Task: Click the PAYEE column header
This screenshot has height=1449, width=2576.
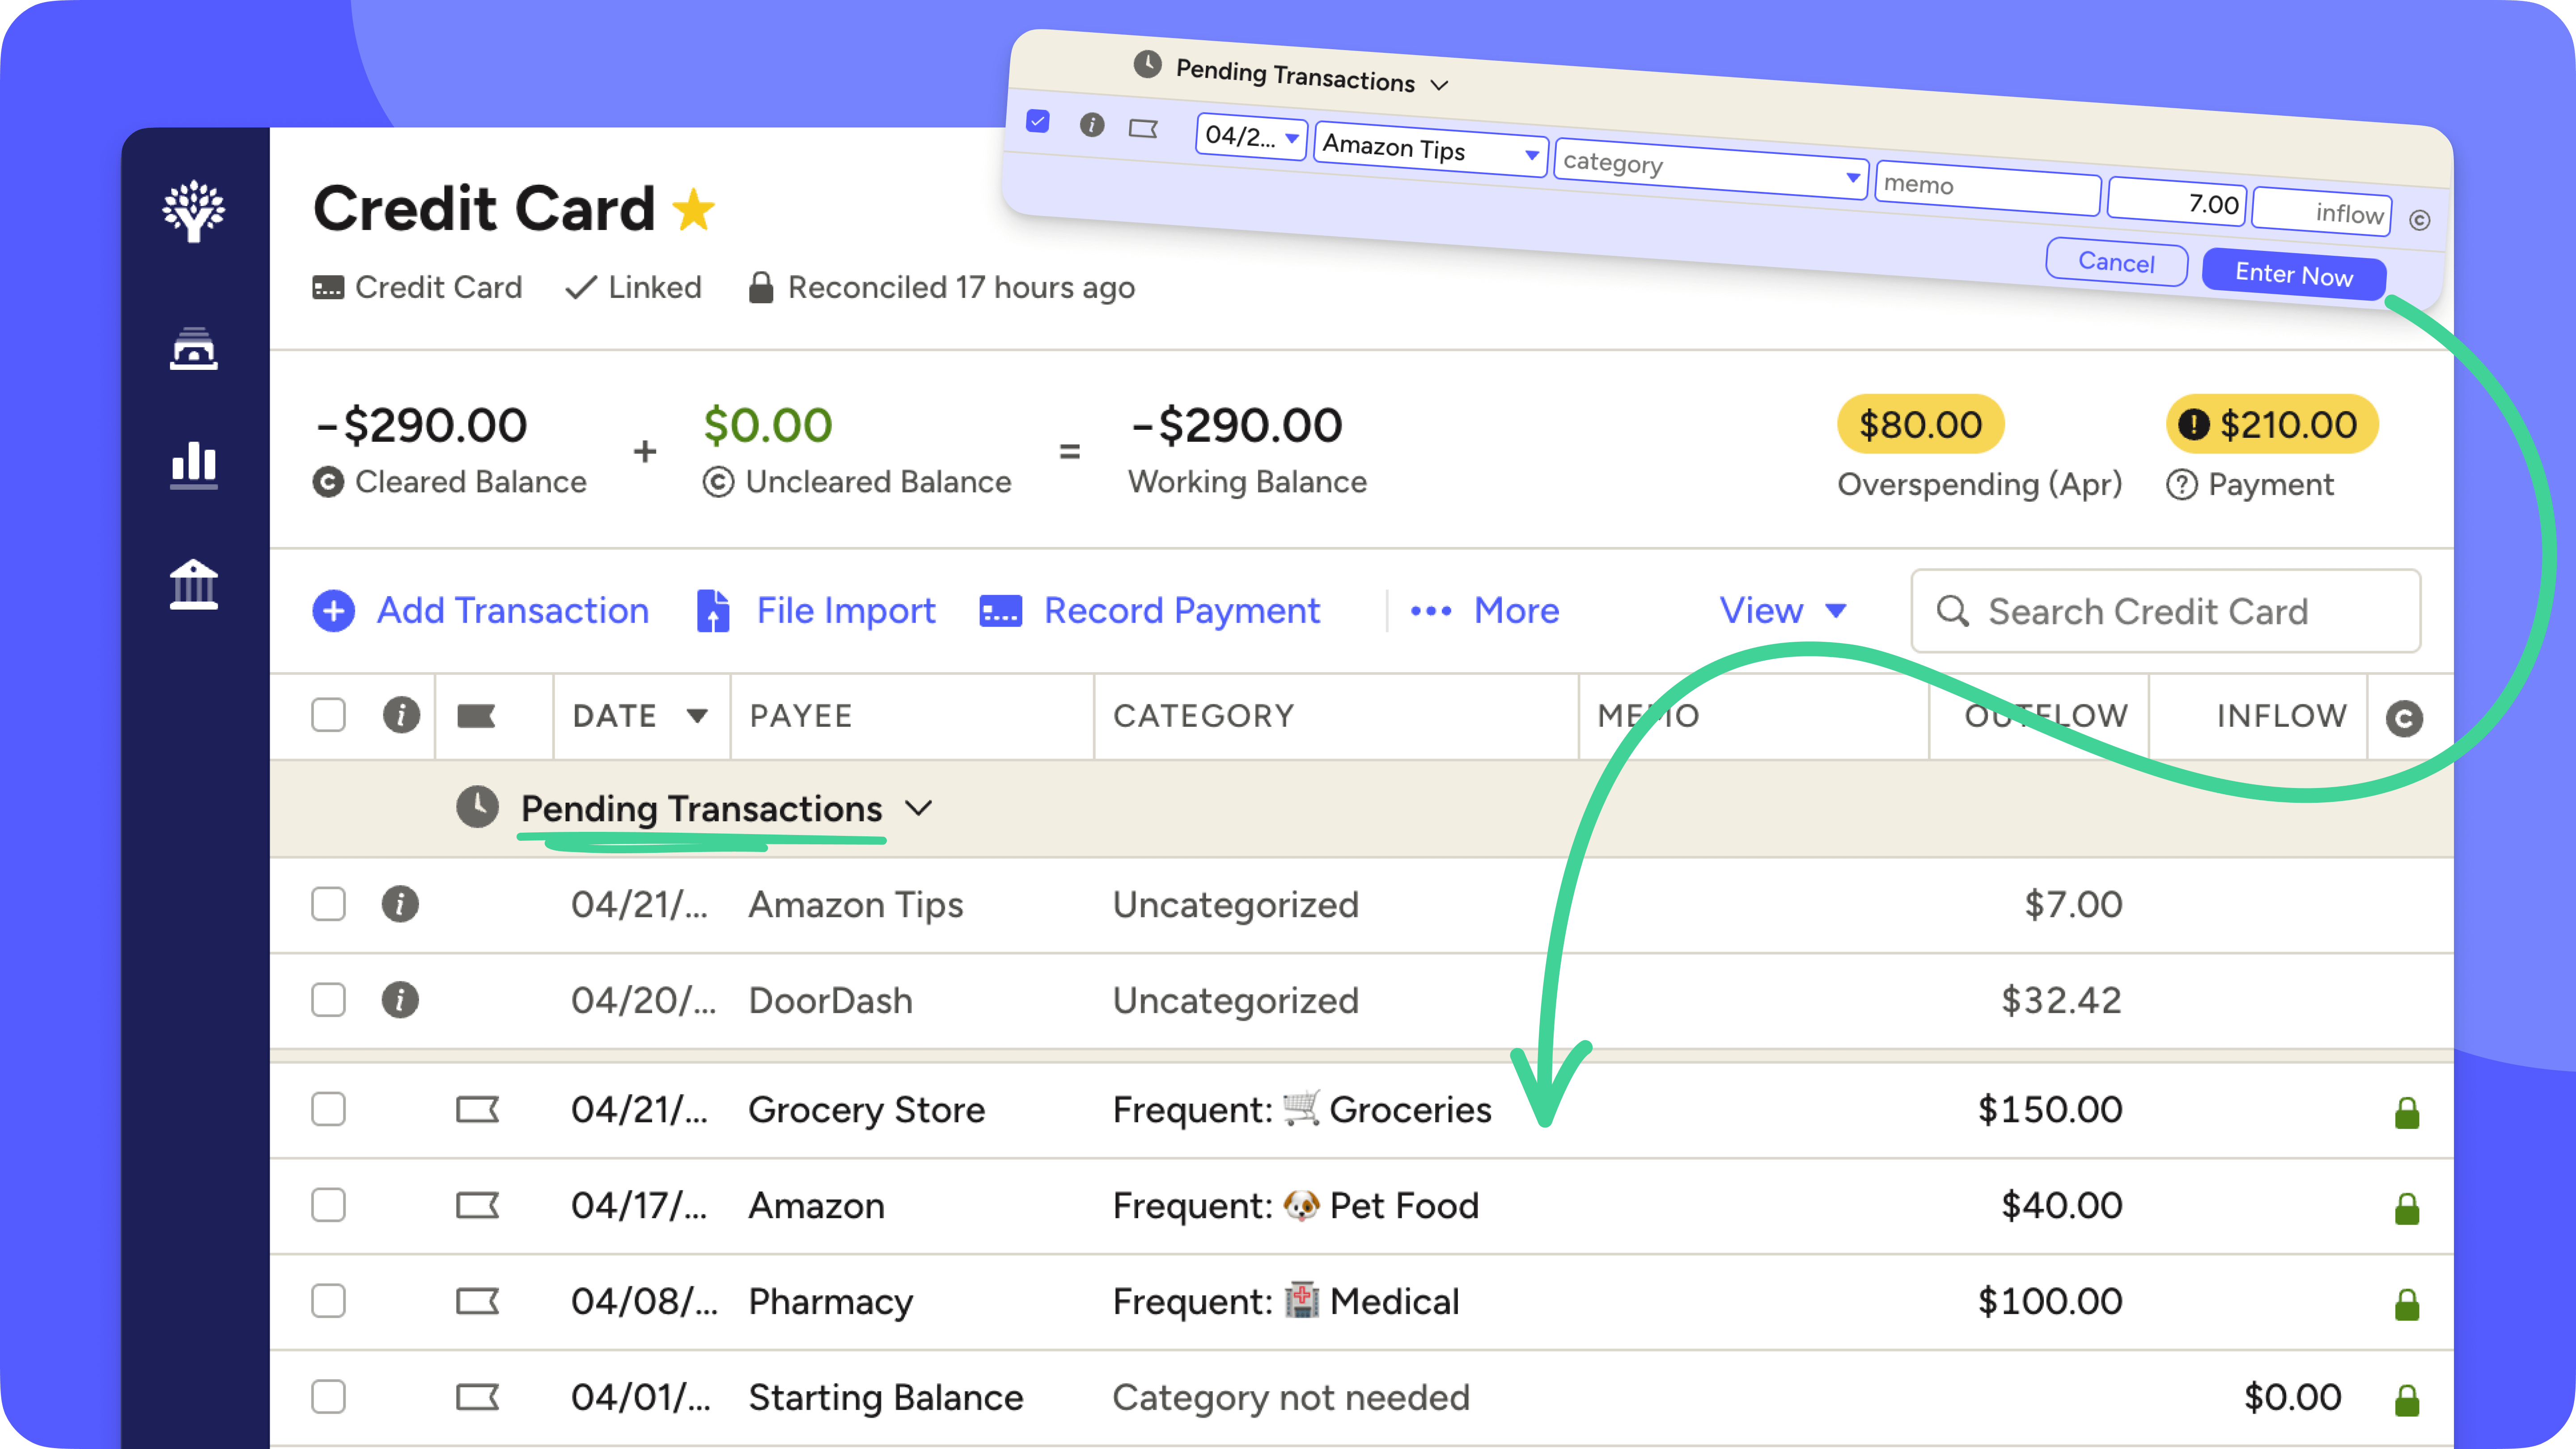Action: click(801, 716)
